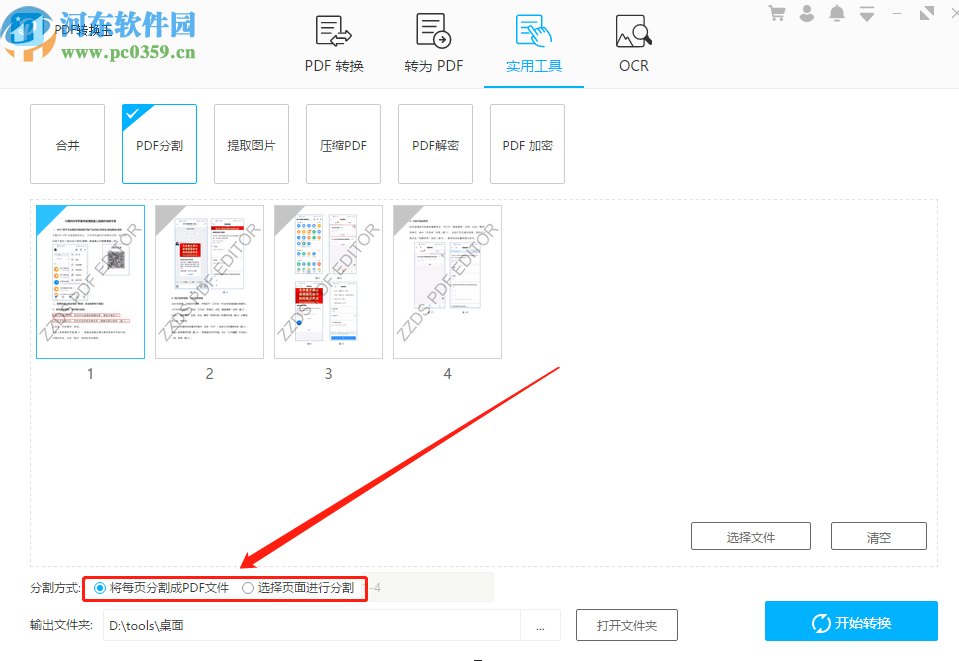Click the 打开文件夹 button
The height and width of the screenshot is (661, 959).
627,625
